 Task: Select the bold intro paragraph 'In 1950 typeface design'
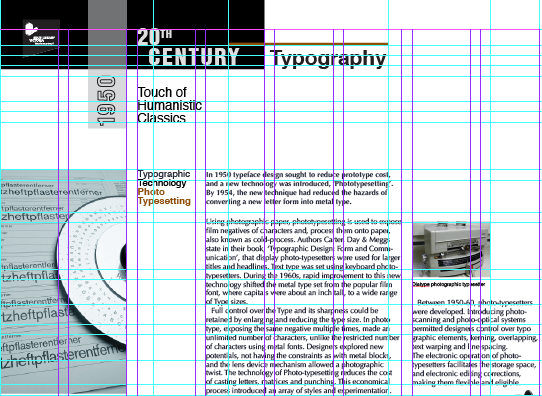(x=299, y=188)
